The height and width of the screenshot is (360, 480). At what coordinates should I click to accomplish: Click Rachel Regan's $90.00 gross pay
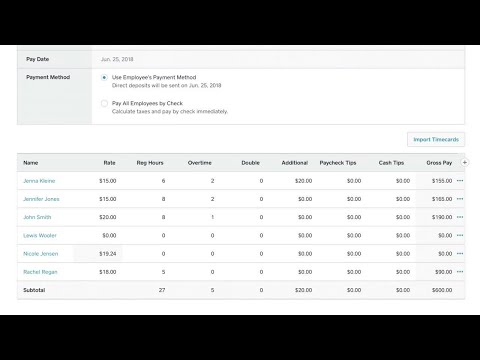click(x=444, y=272)
